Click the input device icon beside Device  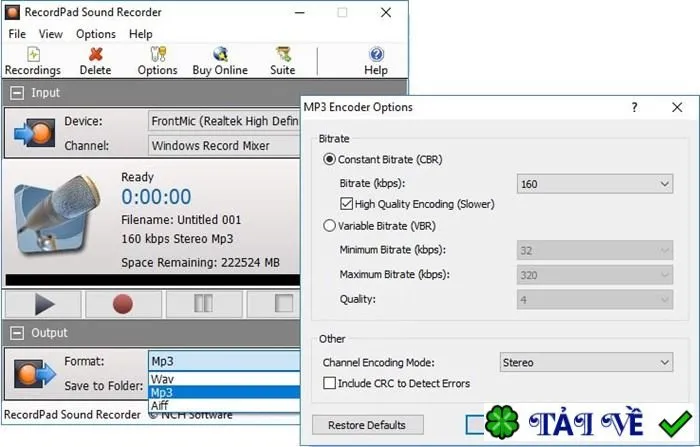pos(35,133)
